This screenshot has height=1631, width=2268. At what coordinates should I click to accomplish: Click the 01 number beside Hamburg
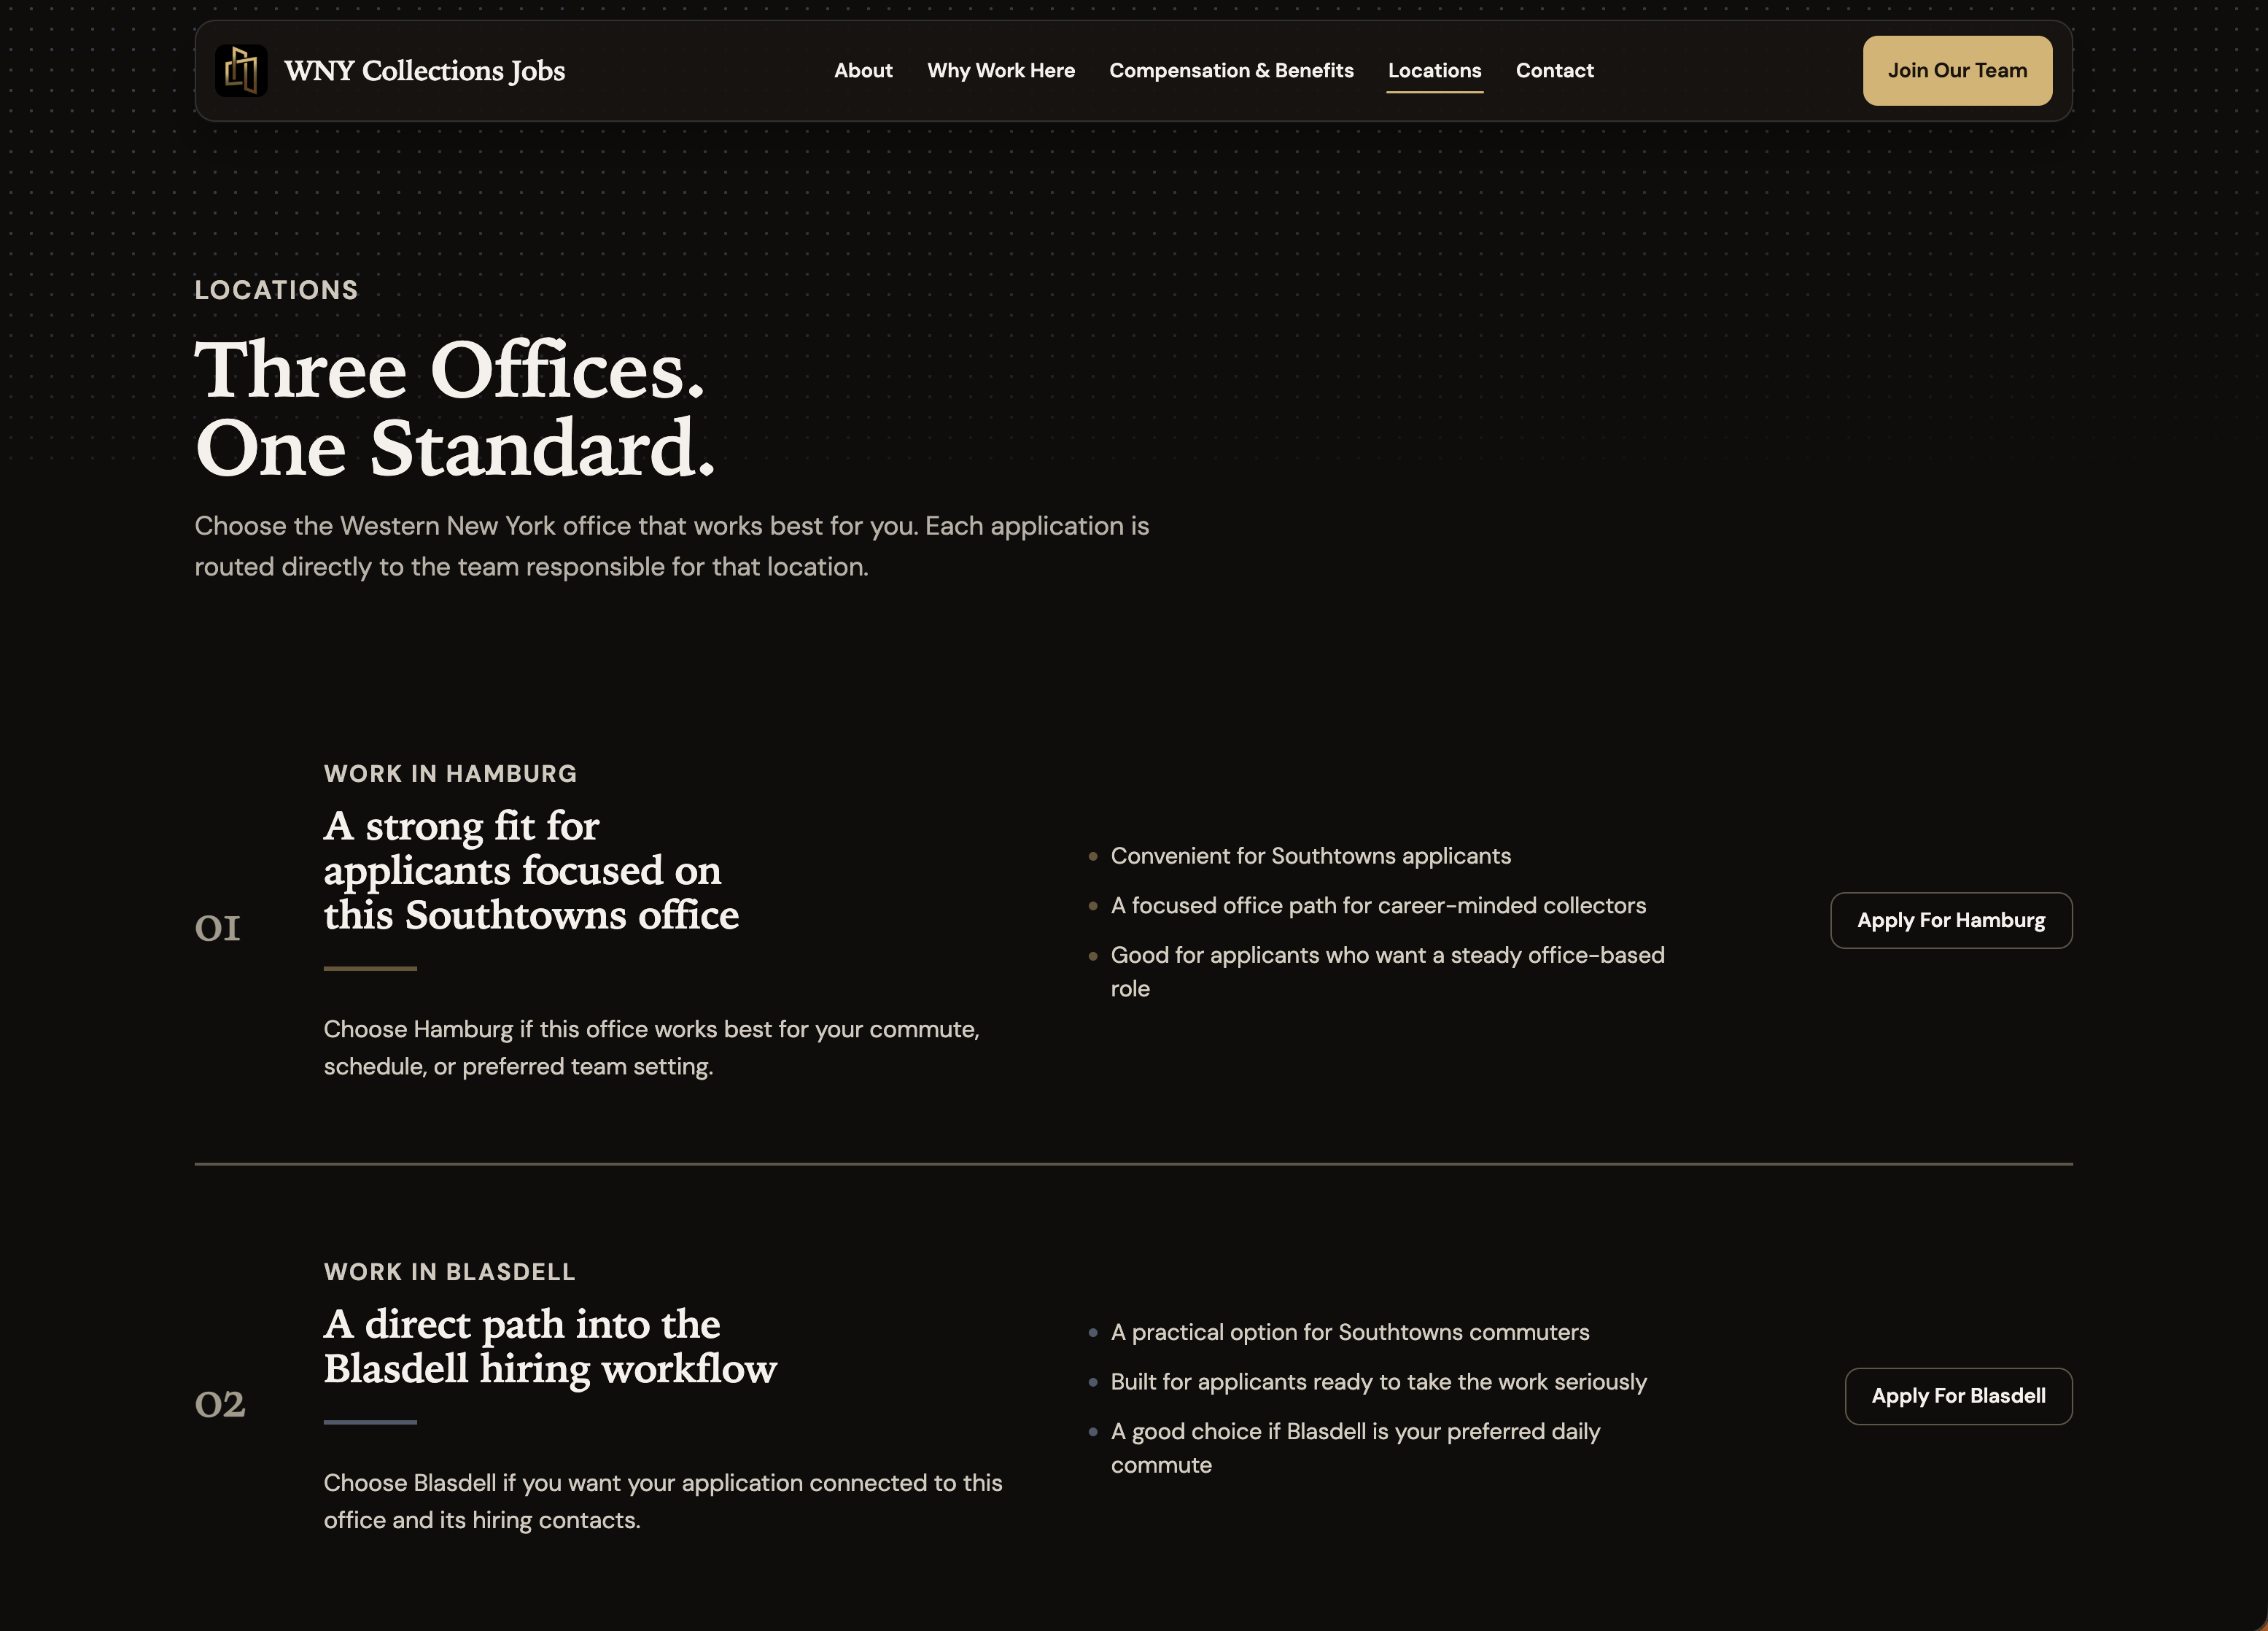[x=217, y=928]
